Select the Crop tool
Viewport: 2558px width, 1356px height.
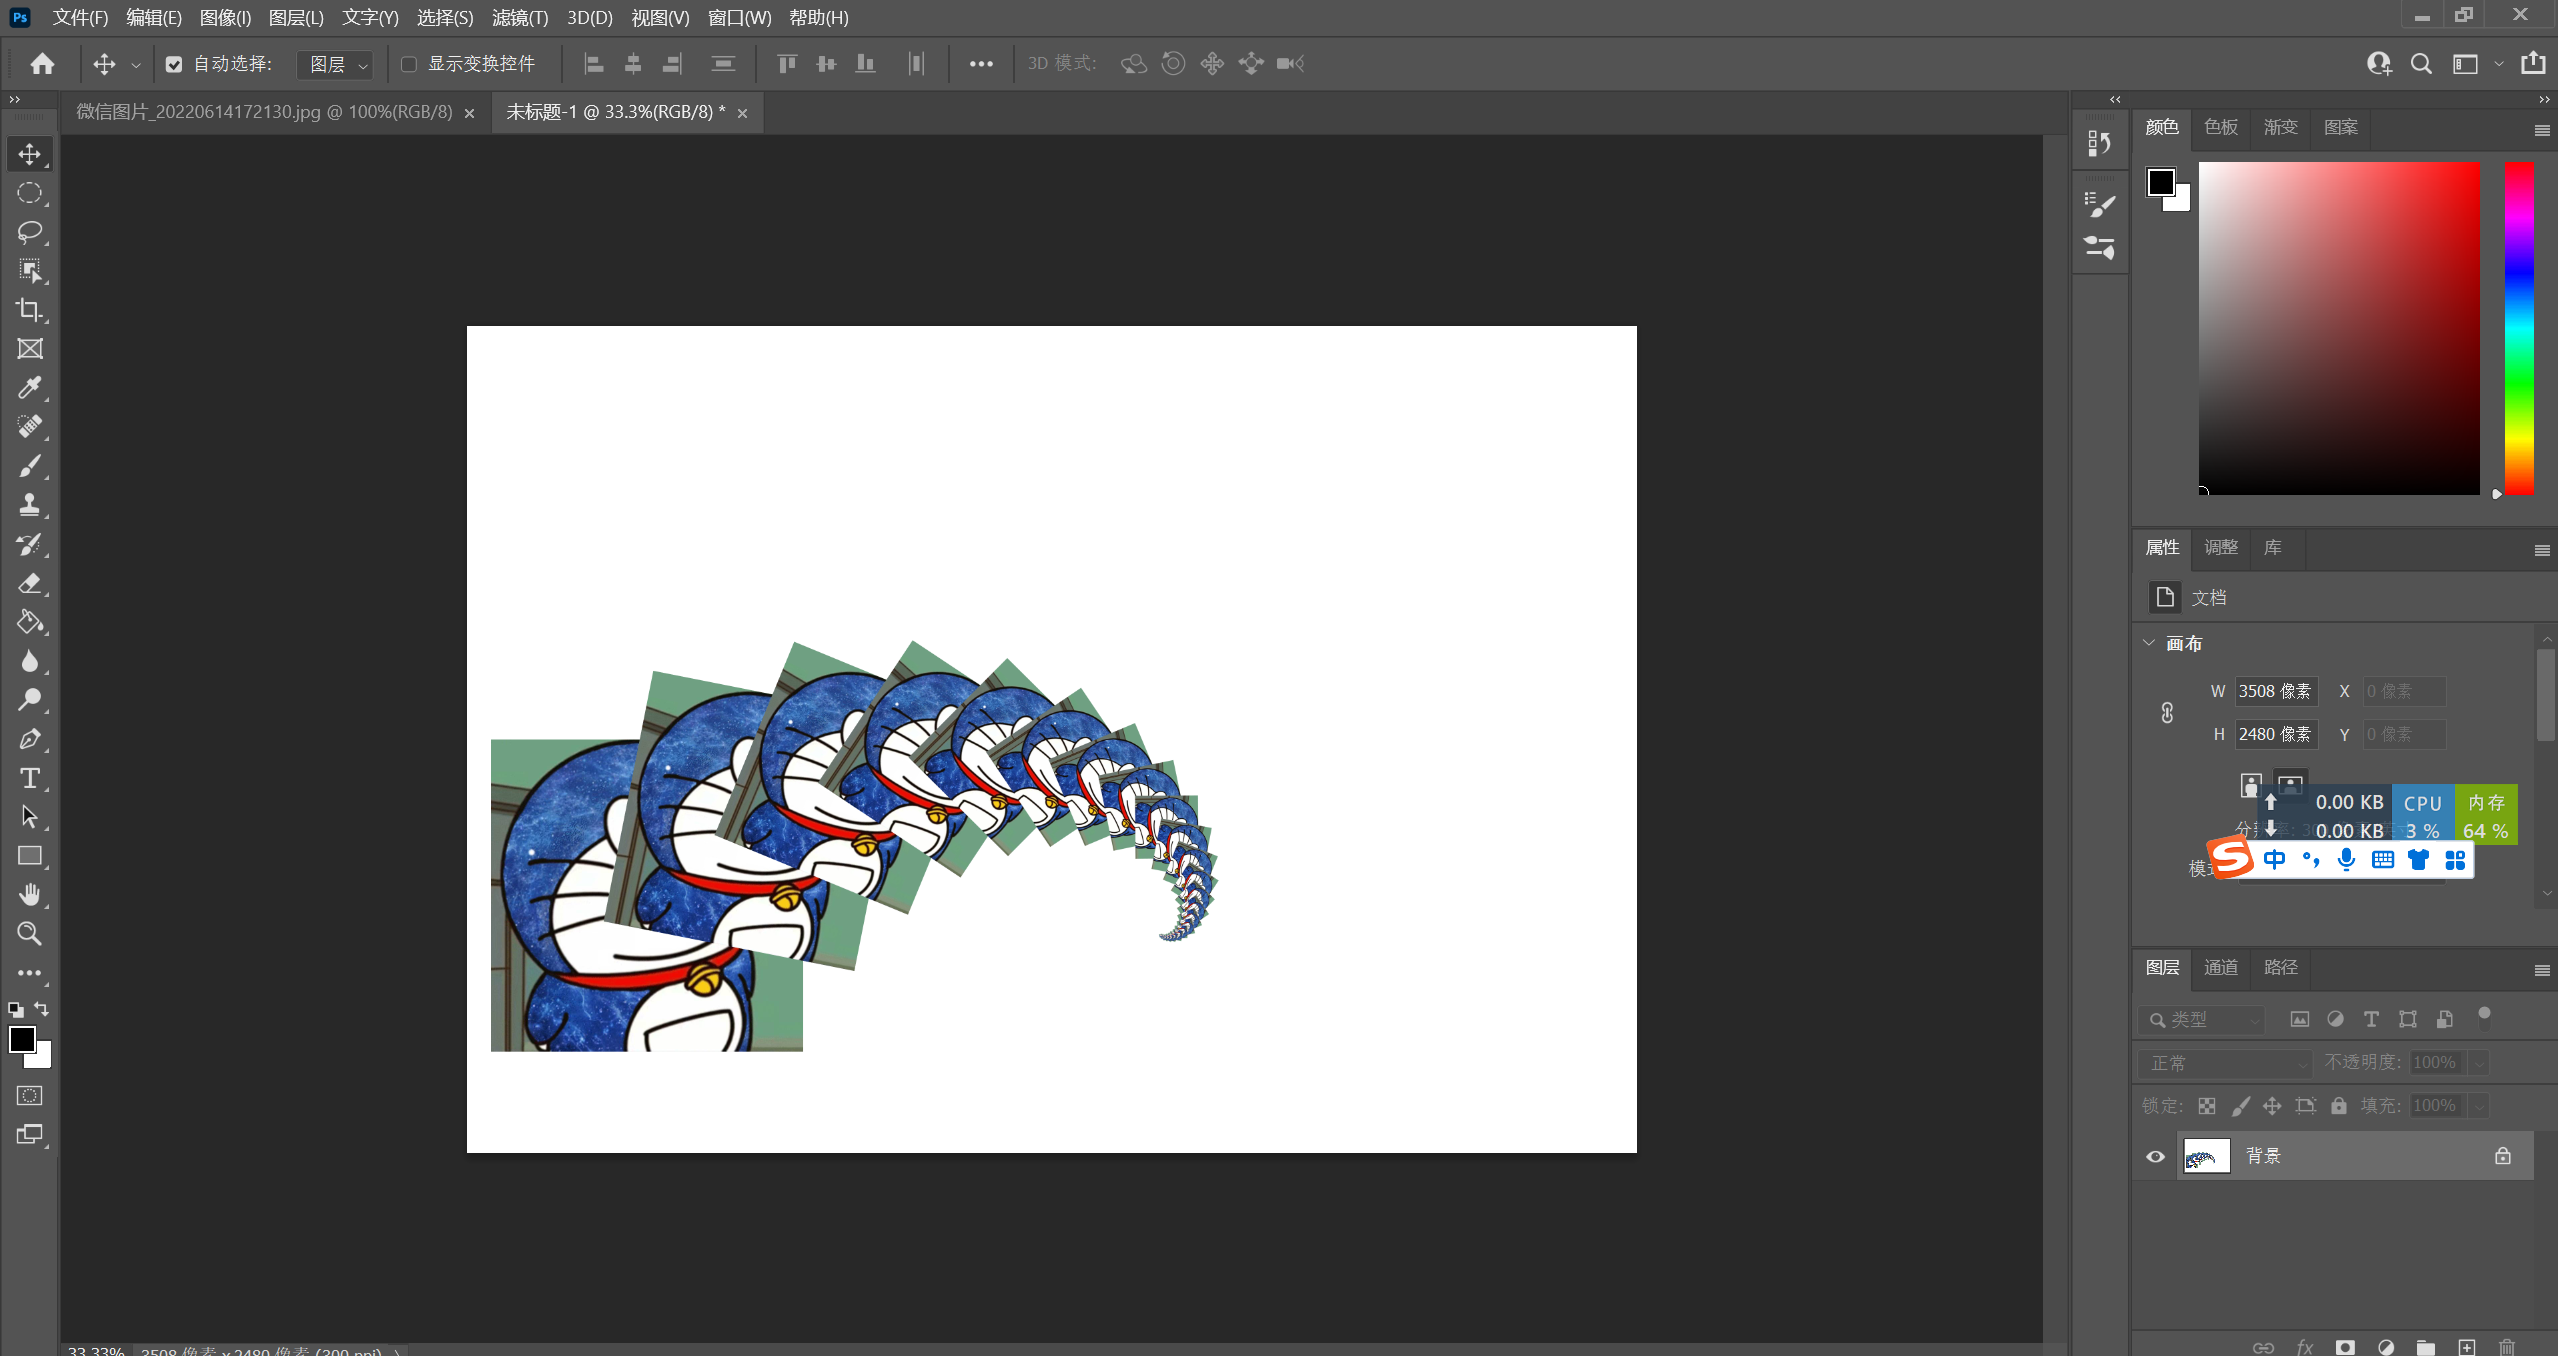point(29,310)
